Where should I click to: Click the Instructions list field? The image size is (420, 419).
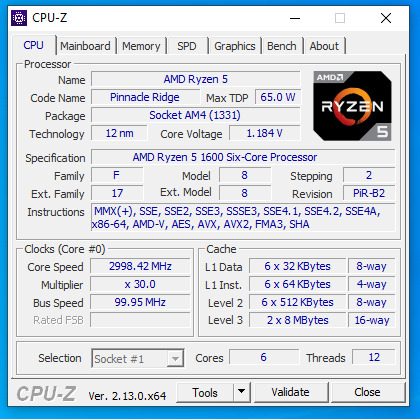[243, 217]
